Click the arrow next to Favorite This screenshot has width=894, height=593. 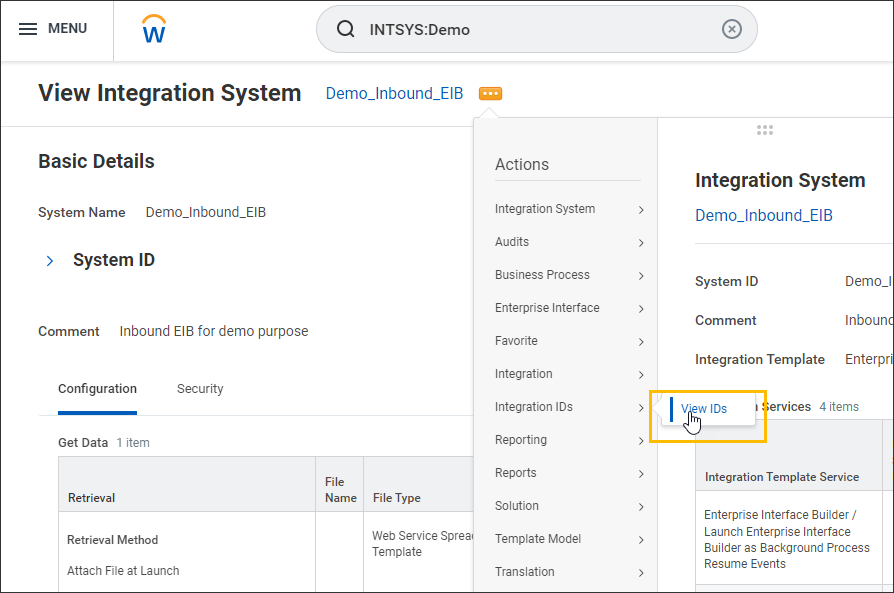click(x=641, y=342)
